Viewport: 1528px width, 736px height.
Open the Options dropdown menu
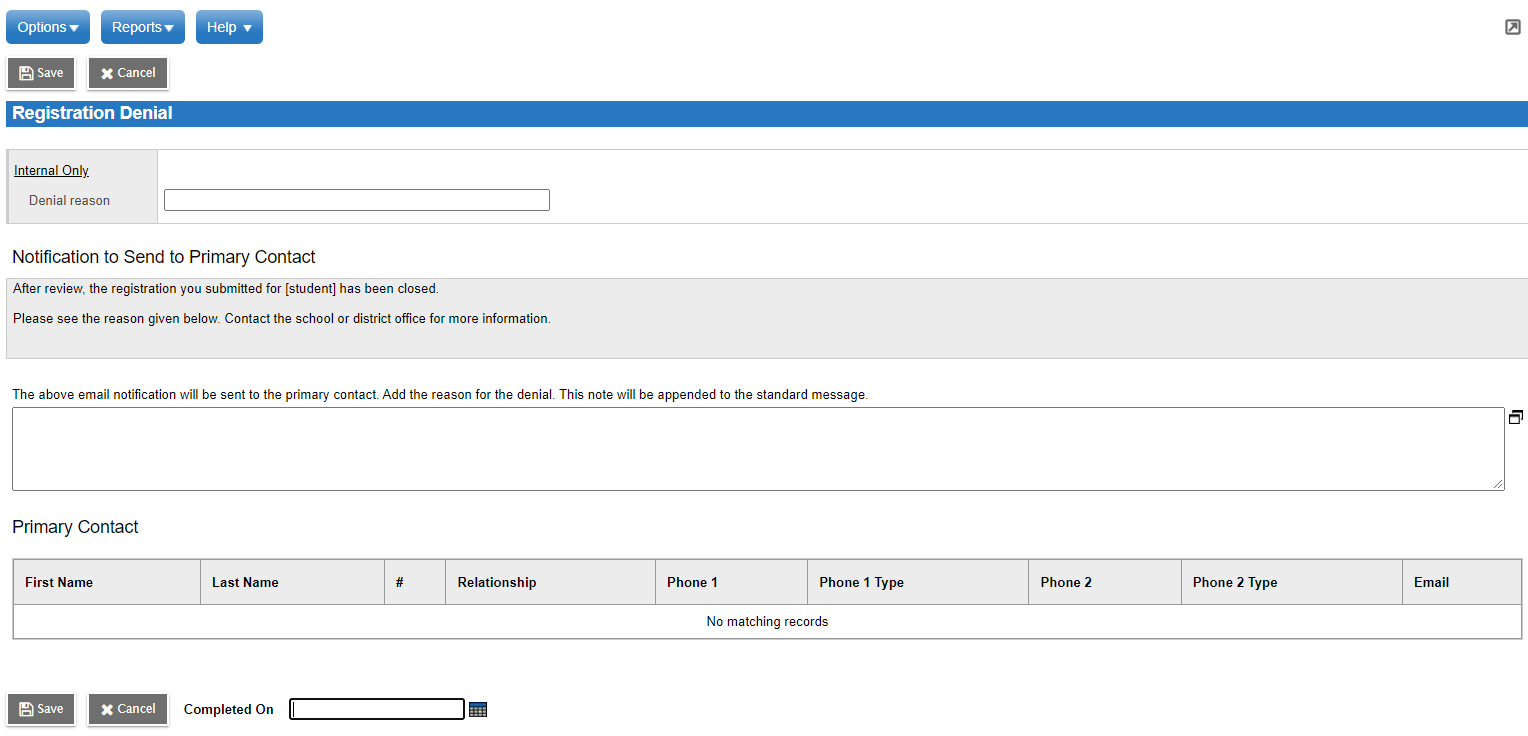[48, 28]
